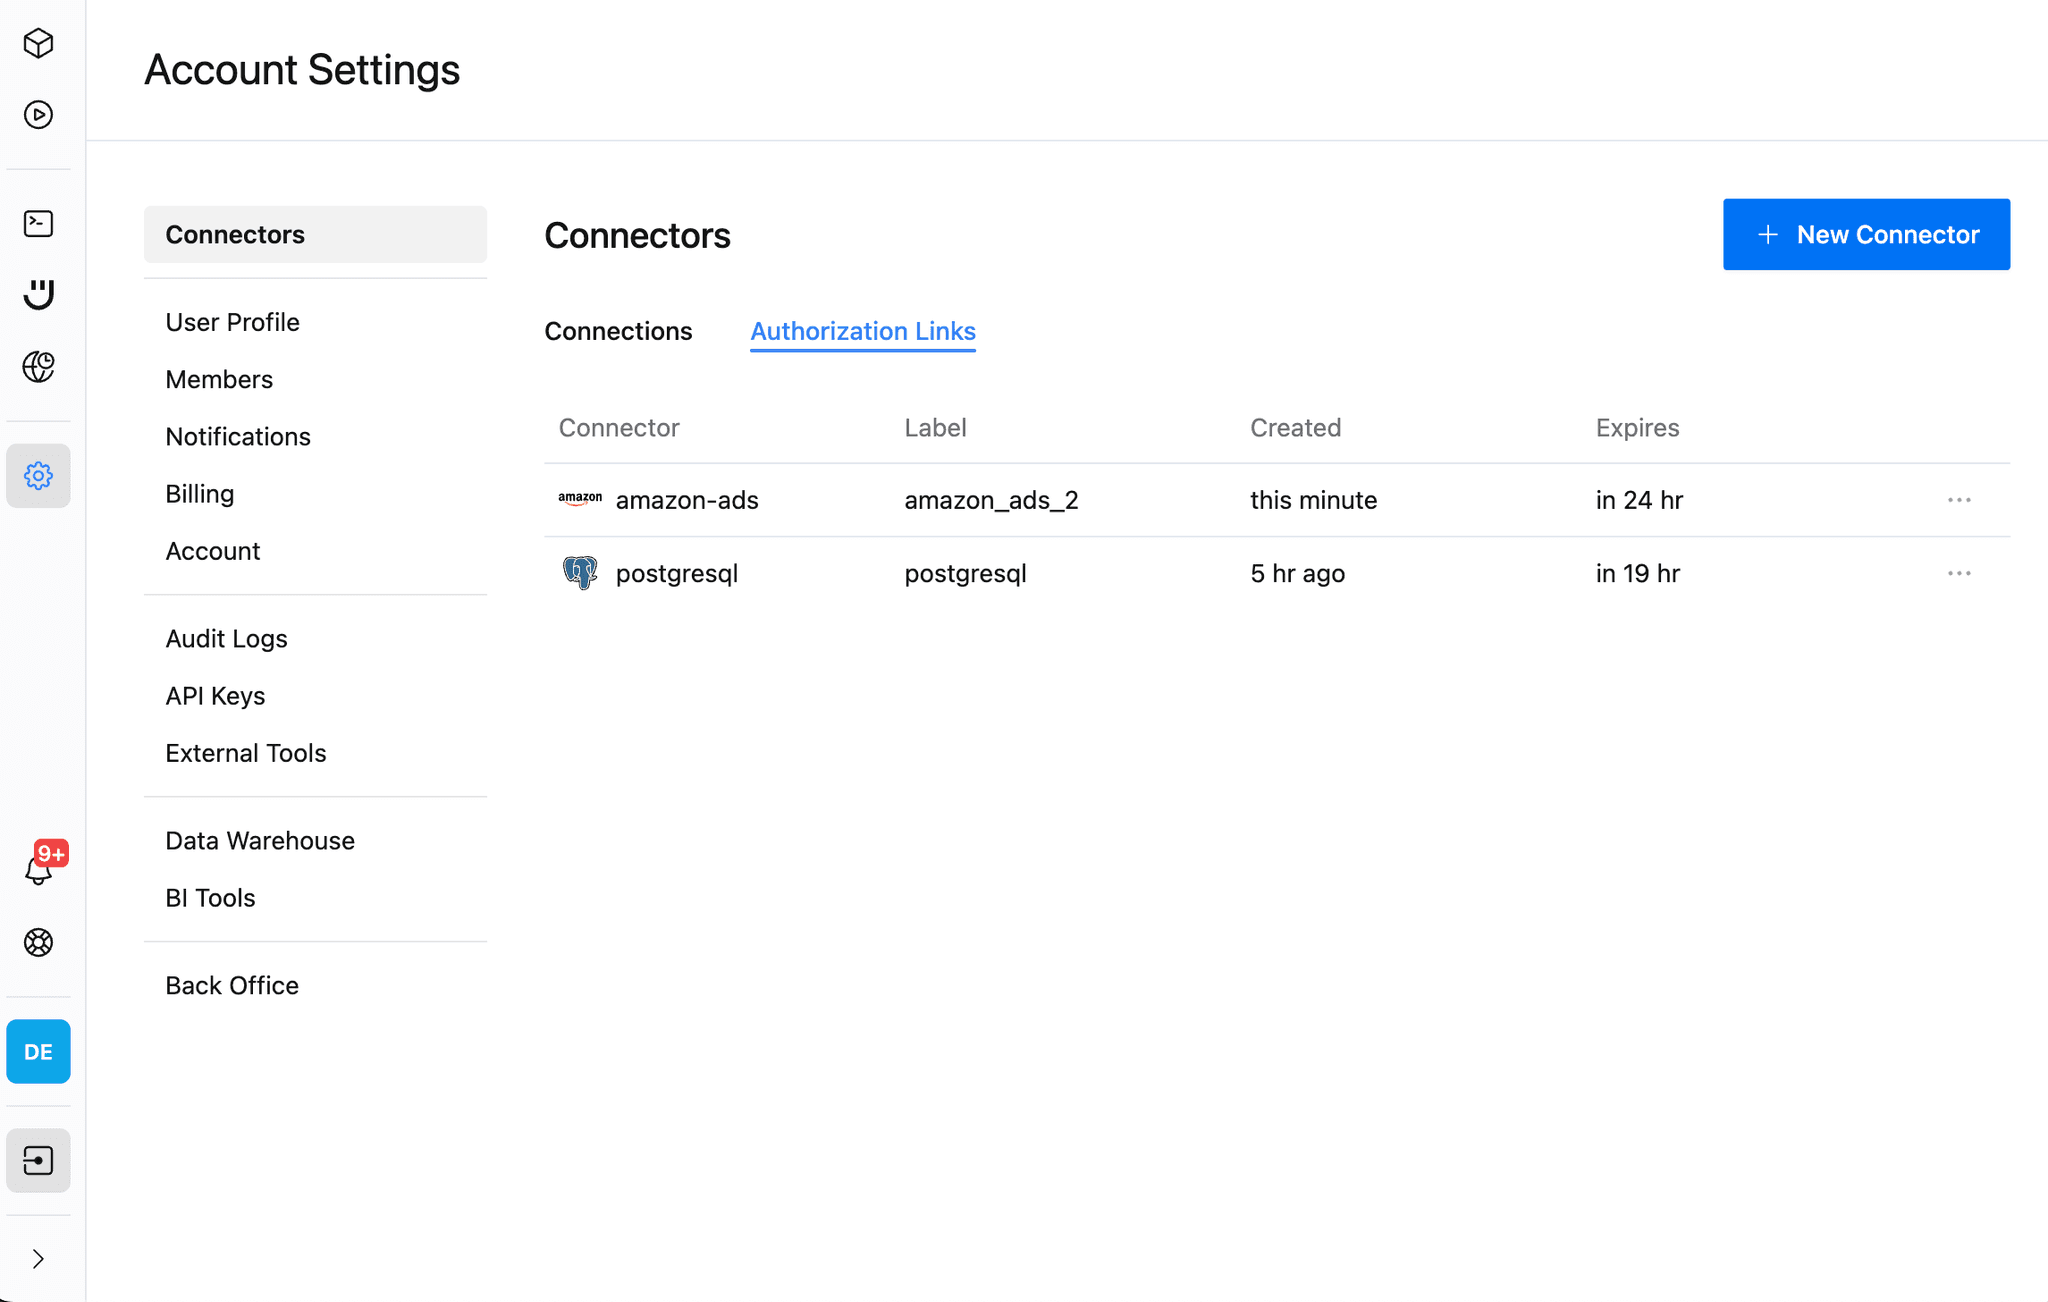Expand the sidebar with the chevron arrow
This screenshot has width=2048, height=1302.
[x=38, y=1258]
